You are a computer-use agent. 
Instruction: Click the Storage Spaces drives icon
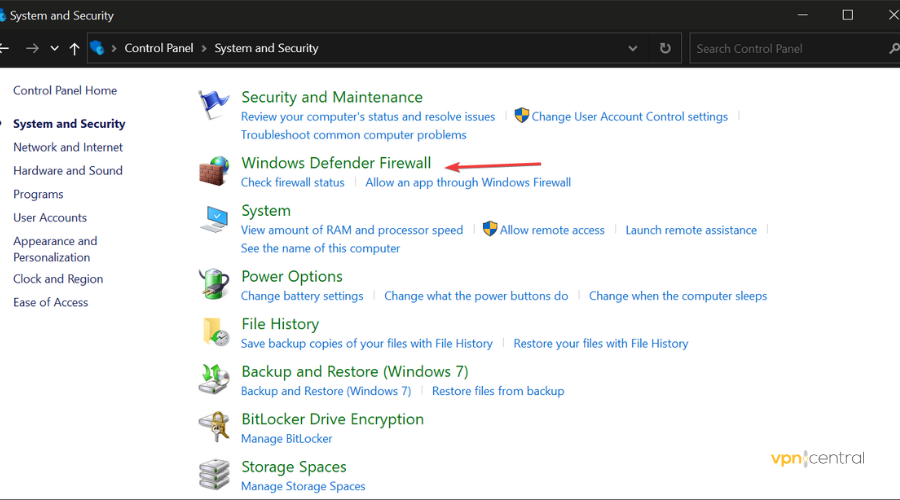tap(214, 474)
